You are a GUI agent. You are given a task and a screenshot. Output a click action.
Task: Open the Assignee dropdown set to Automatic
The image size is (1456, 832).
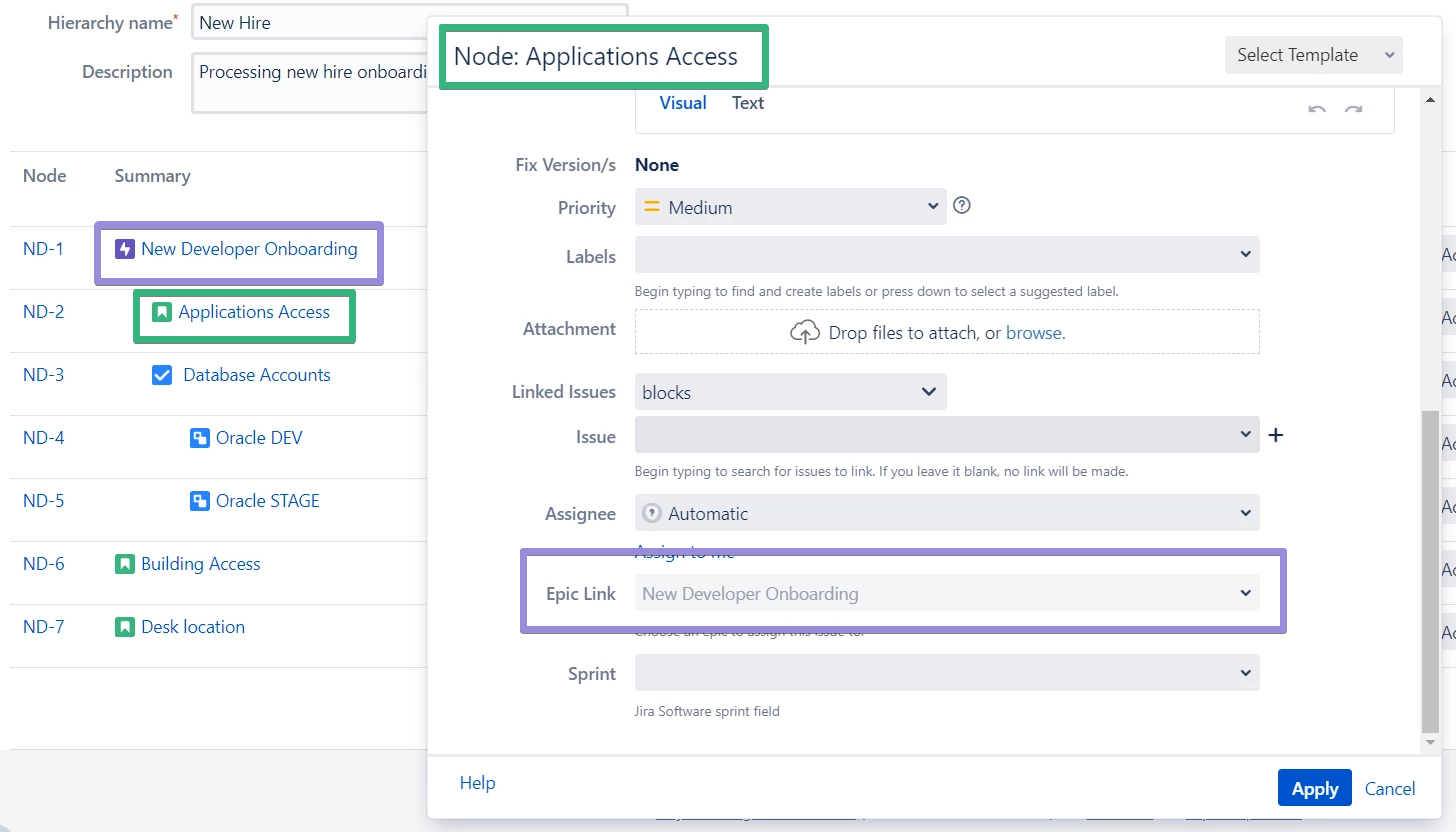pos(946,513)
